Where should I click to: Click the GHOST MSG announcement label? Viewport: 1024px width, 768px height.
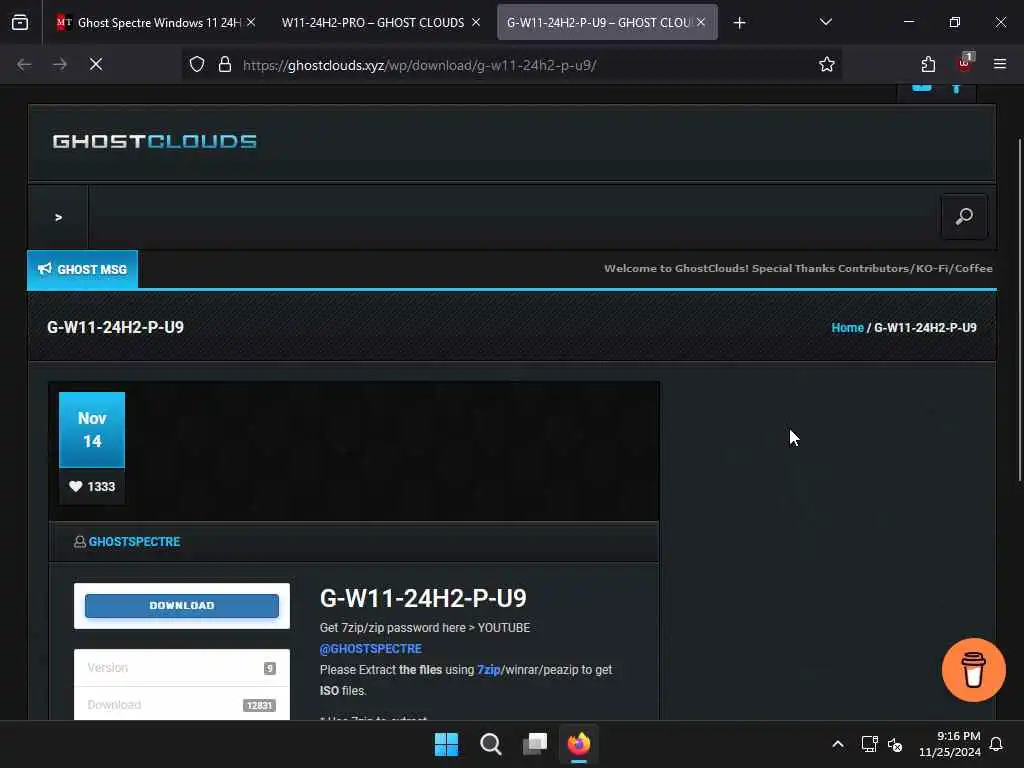[82, 269]
